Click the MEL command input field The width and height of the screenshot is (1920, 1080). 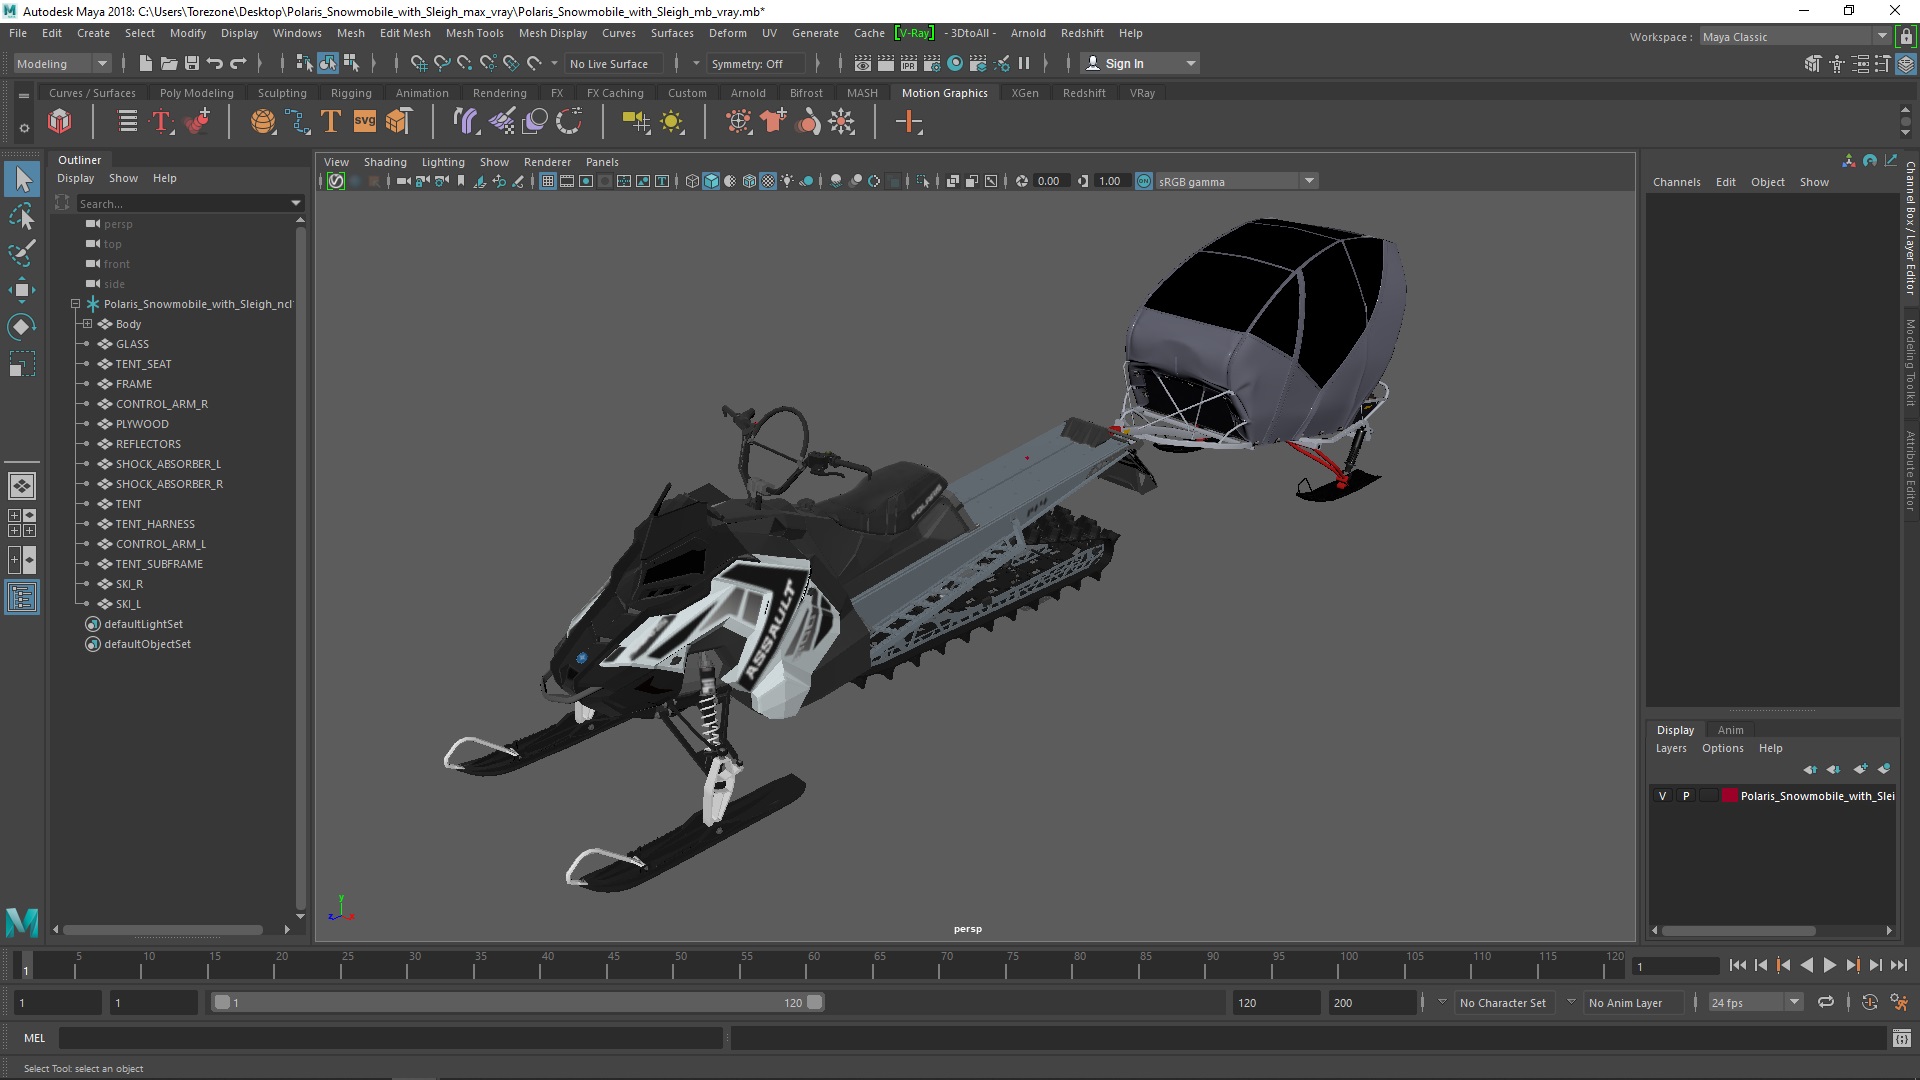tap(390, 1038)
